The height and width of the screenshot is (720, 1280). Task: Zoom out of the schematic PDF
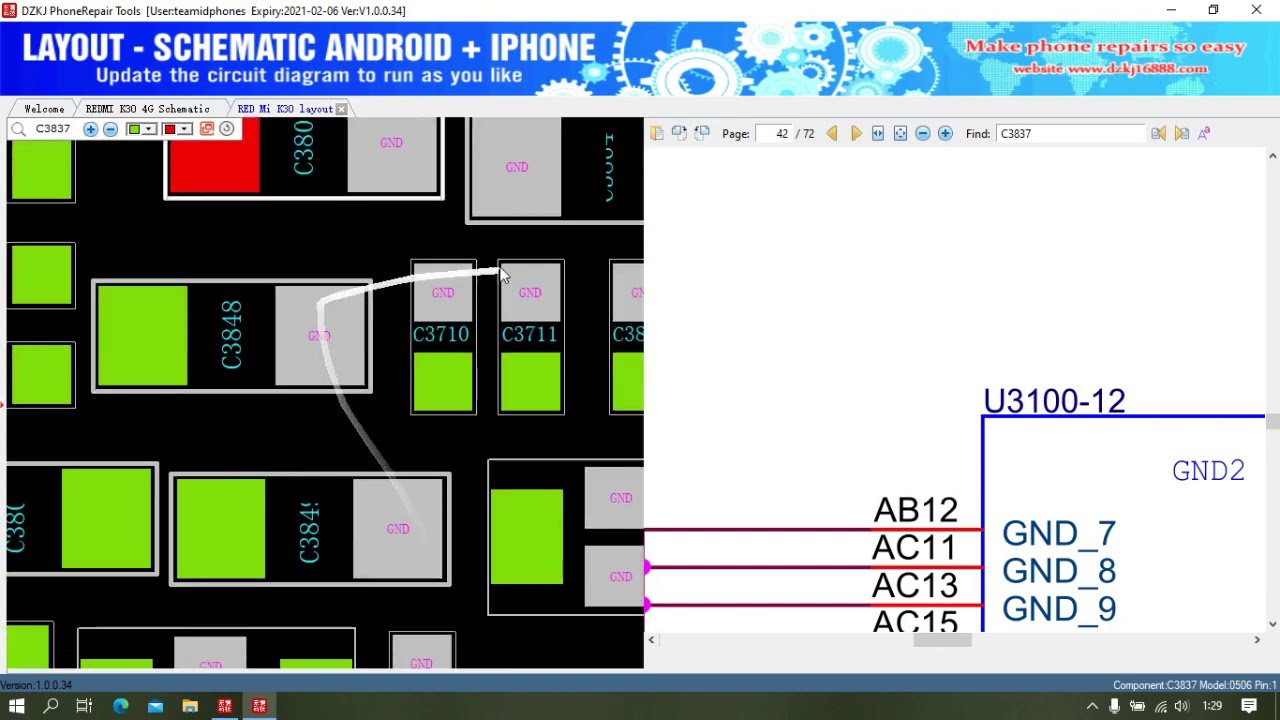tap(923, 133)
